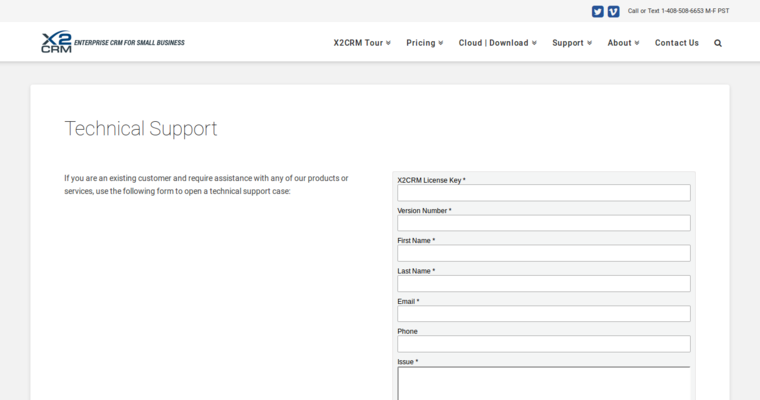Click the phone number text in header
The image size is (760, 400).
pyautogui.click(x=678, y=11)
